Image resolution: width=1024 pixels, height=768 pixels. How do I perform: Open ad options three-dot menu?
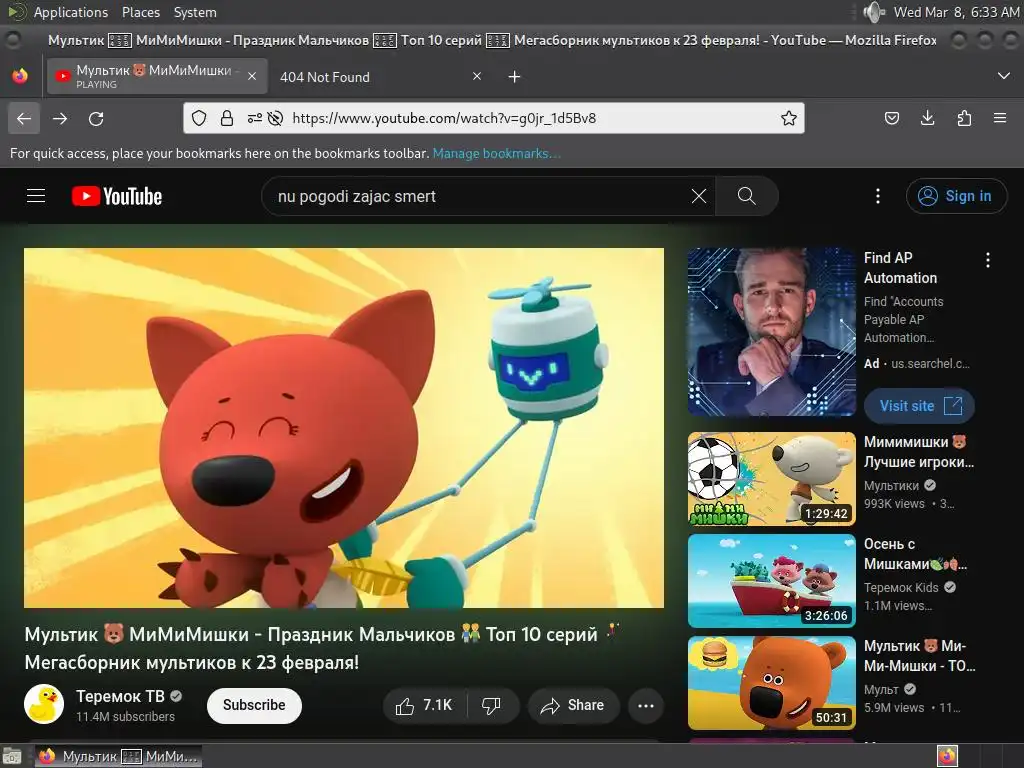[x=987, y=260]
